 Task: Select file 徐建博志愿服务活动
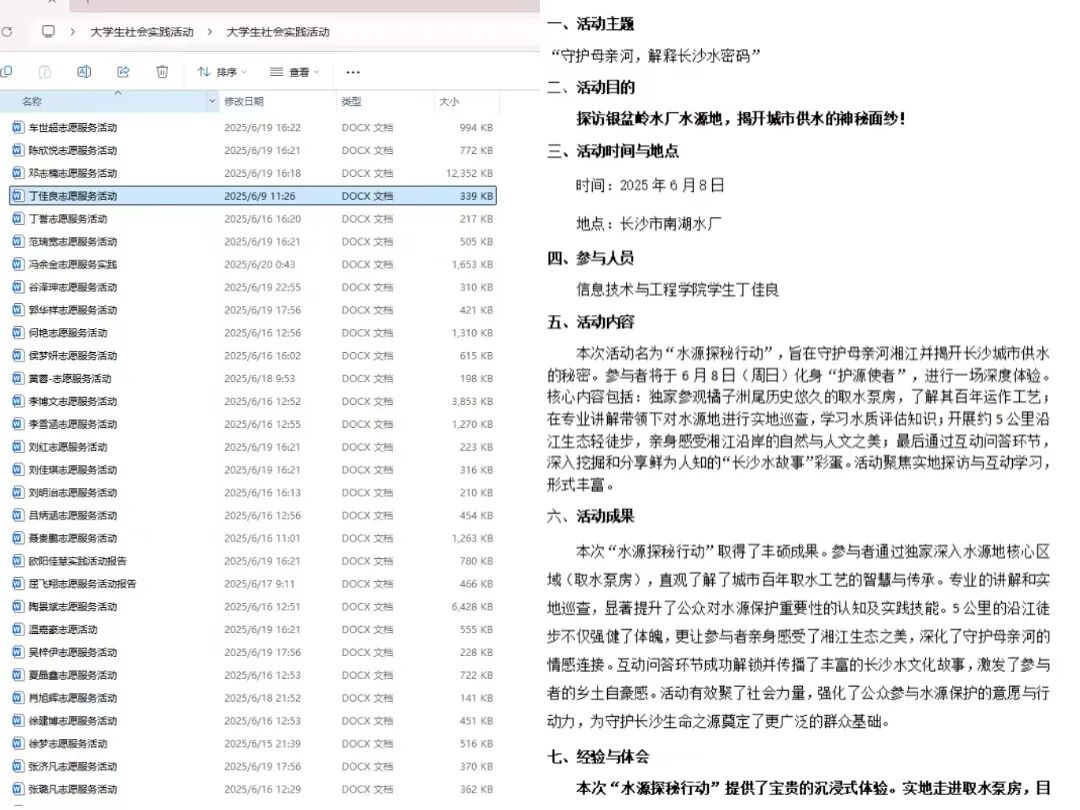point(73,720)
